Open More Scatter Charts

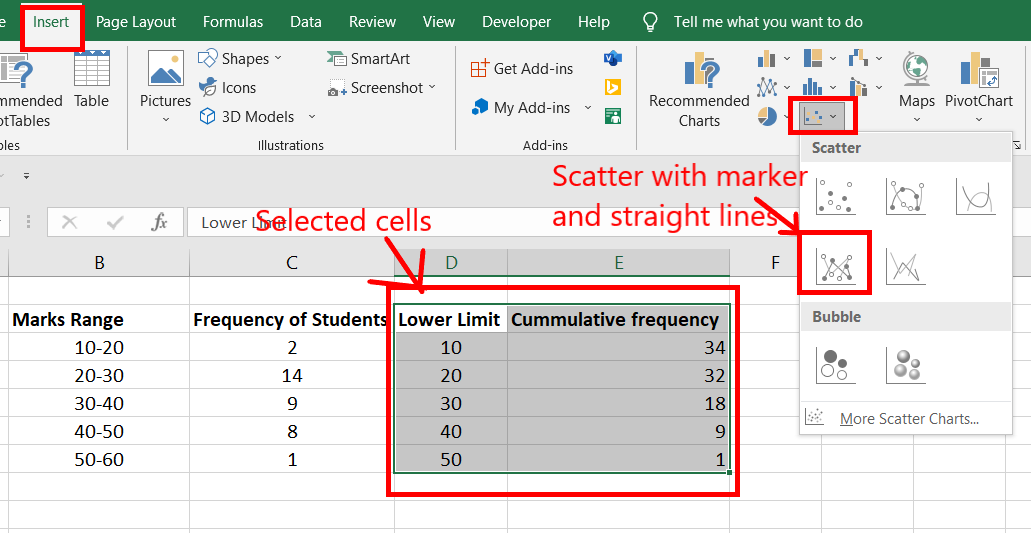(x=905, y=419)
